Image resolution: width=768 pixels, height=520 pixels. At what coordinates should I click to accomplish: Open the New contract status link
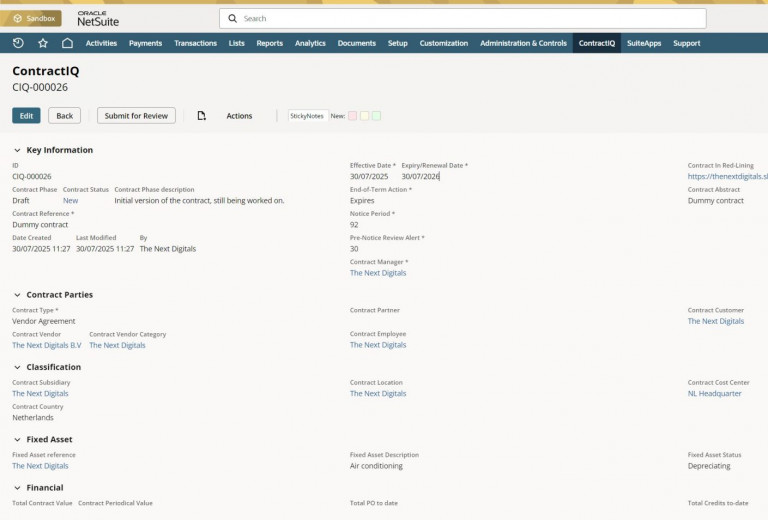click(x=71, y=201)
